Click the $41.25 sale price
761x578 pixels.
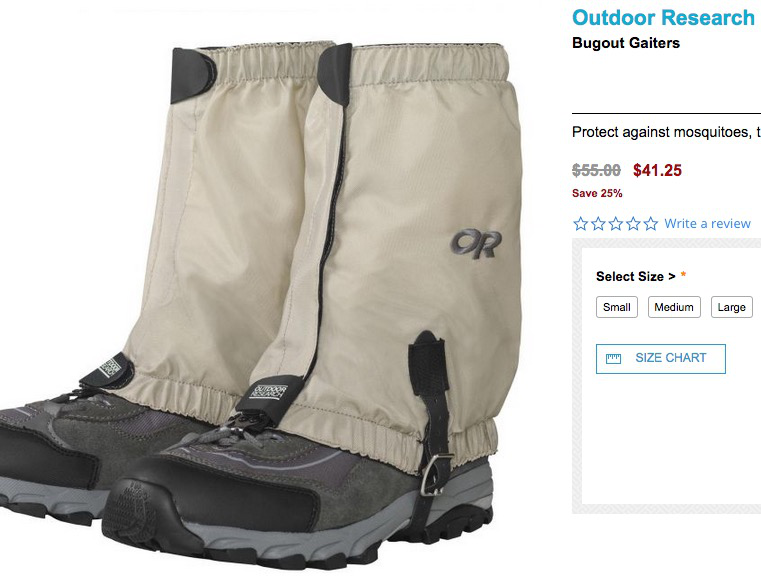(x=657, y=170)
